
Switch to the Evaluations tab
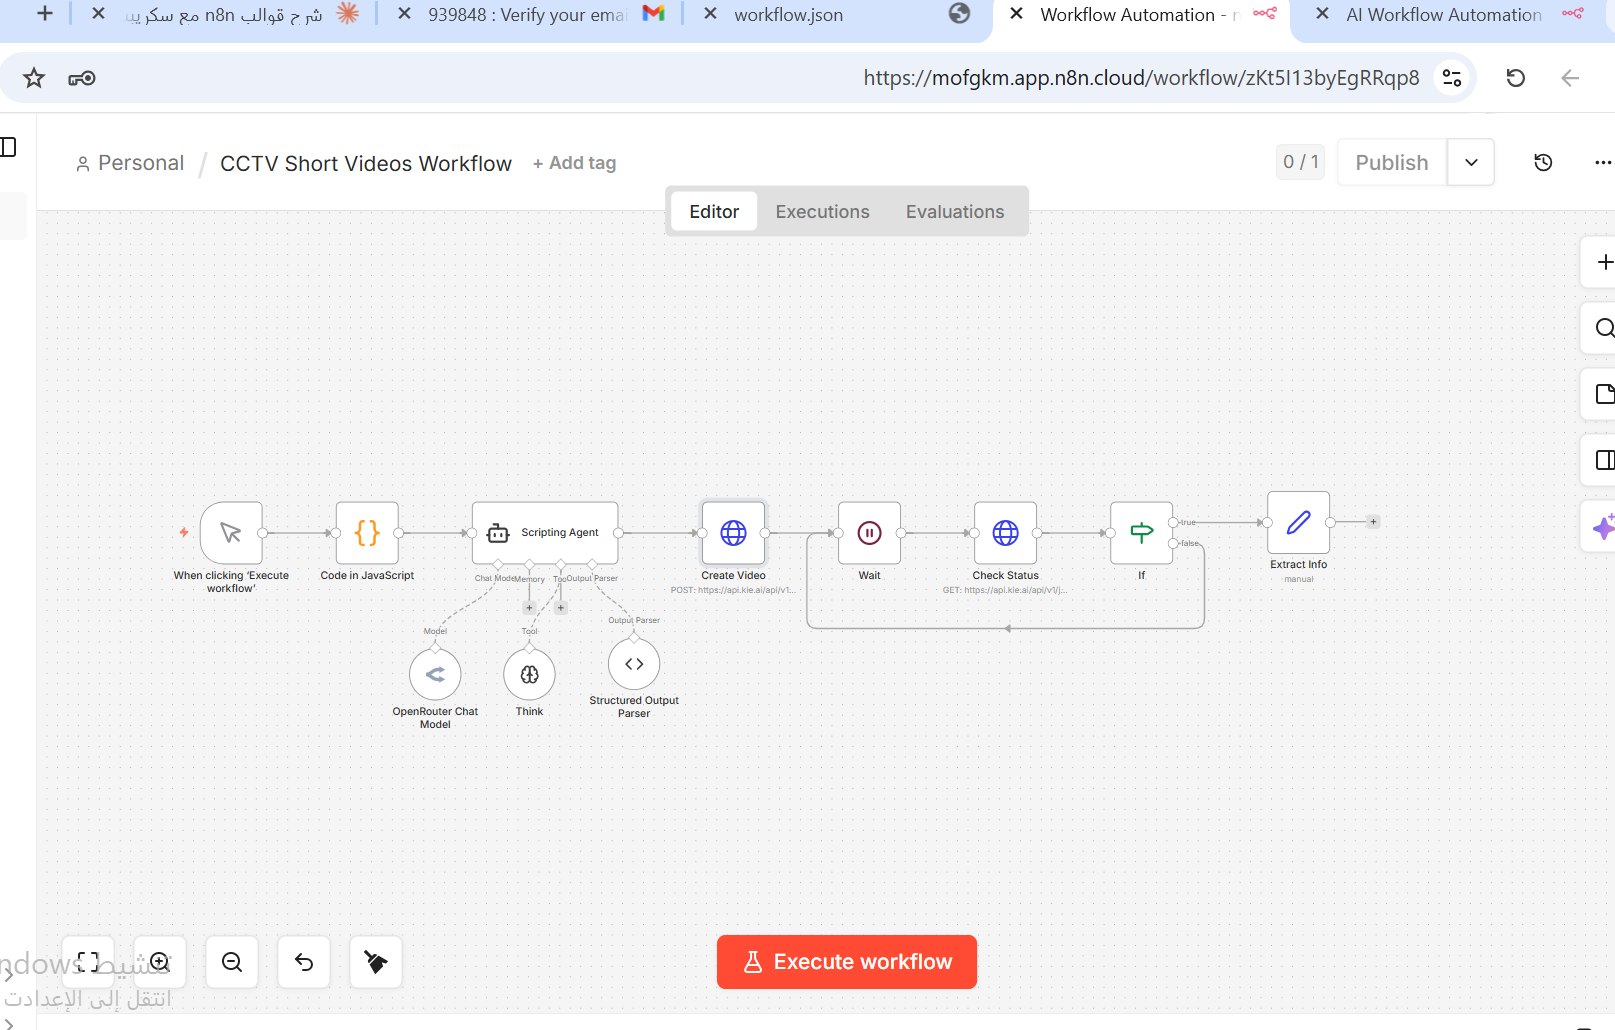click(x=954, y=212)
